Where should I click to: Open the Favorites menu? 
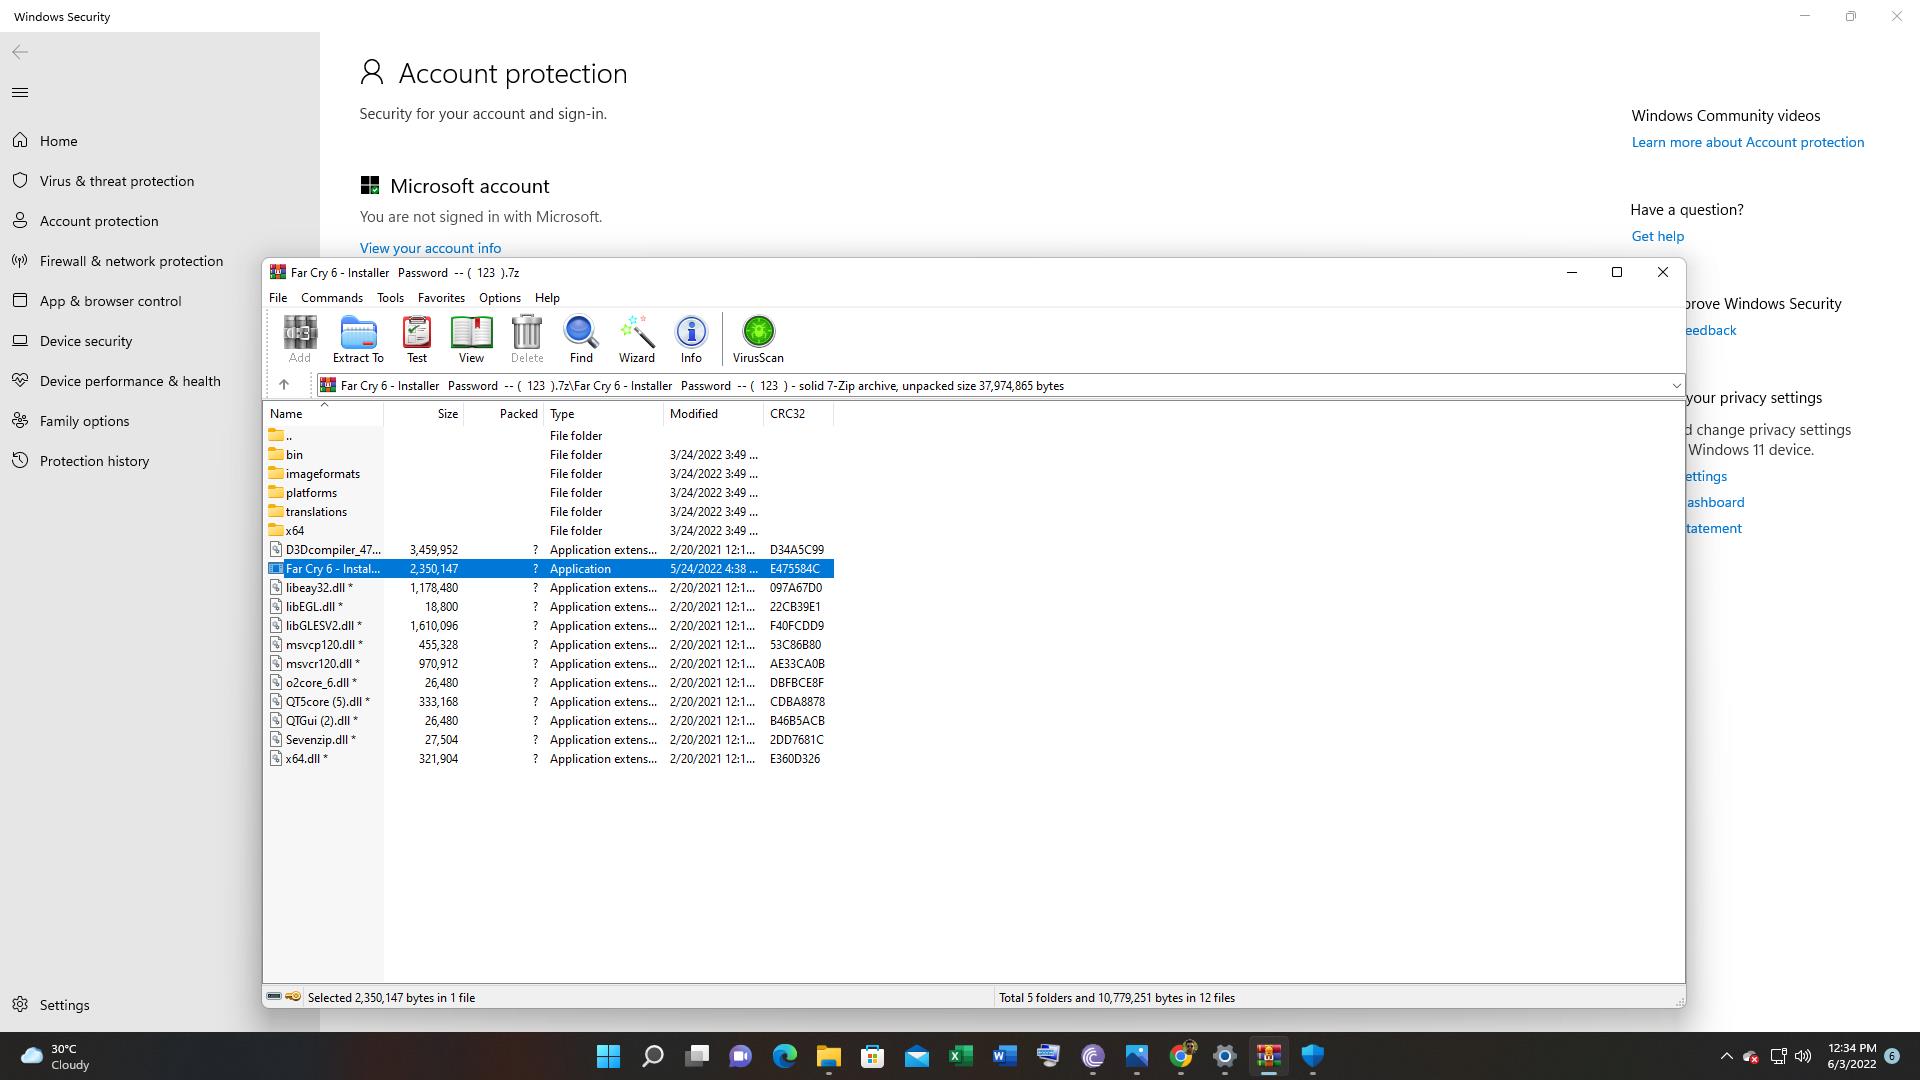(x=441, y=298)
